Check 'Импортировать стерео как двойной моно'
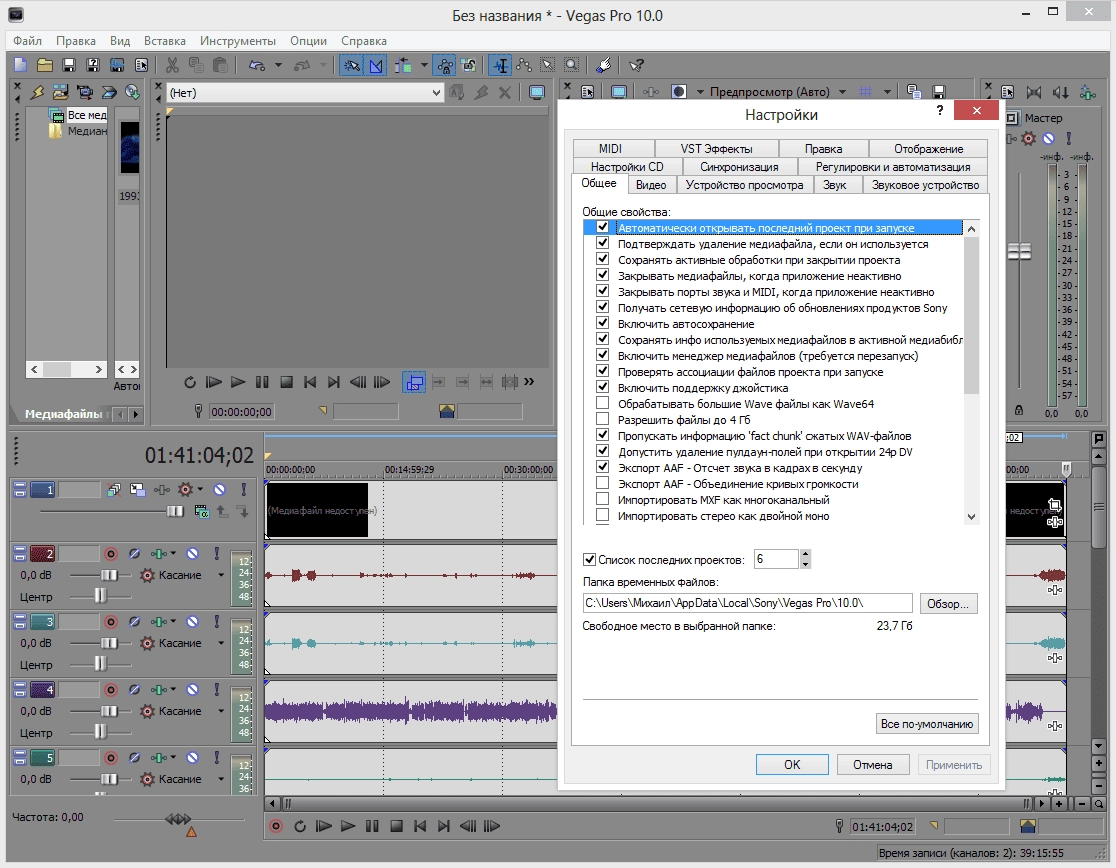This screenshot has height=868, width=1116. pos(602,515)
